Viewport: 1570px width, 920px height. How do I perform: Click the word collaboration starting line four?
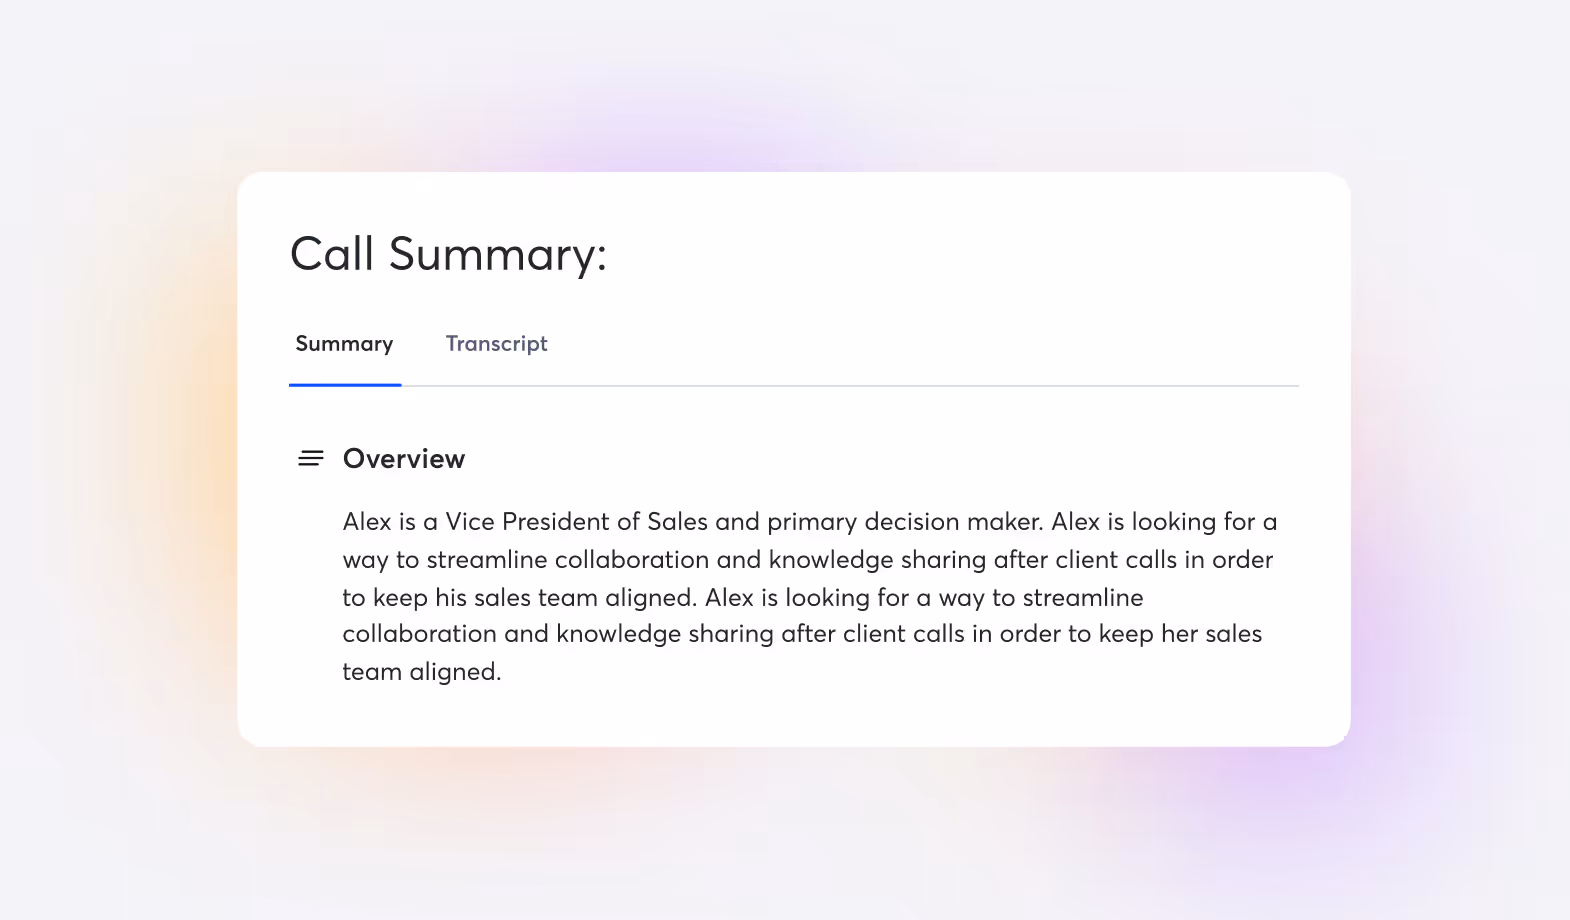(x=419, y=634)
